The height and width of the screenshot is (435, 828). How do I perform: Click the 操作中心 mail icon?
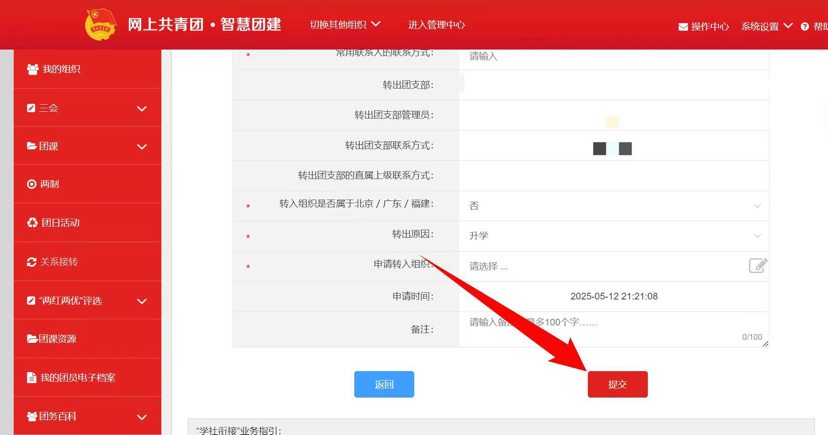click(x=683, y=27)
